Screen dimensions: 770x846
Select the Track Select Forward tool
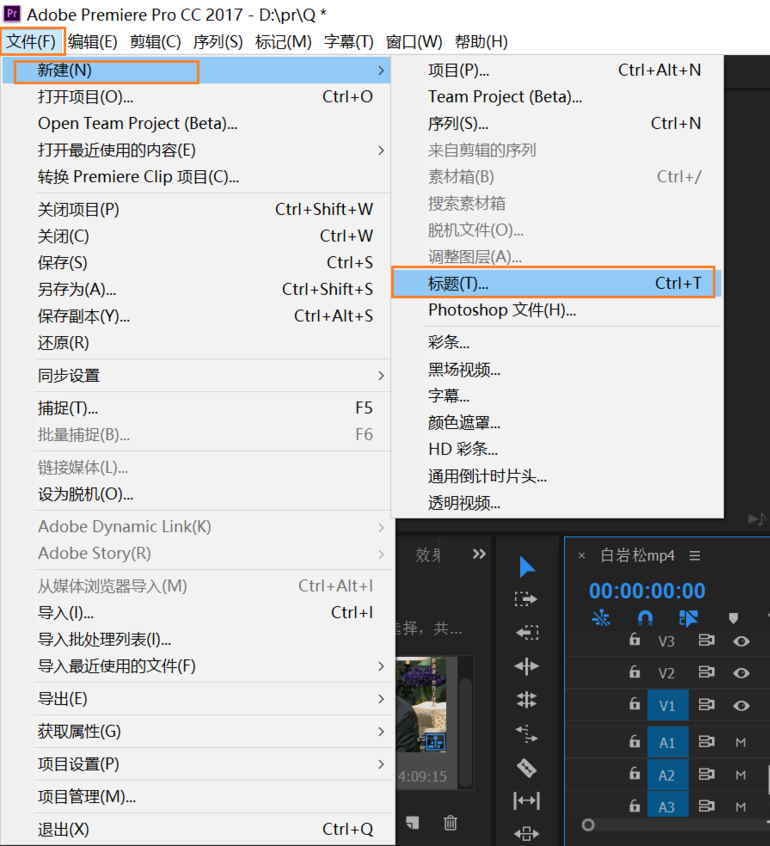click(526, 600)
